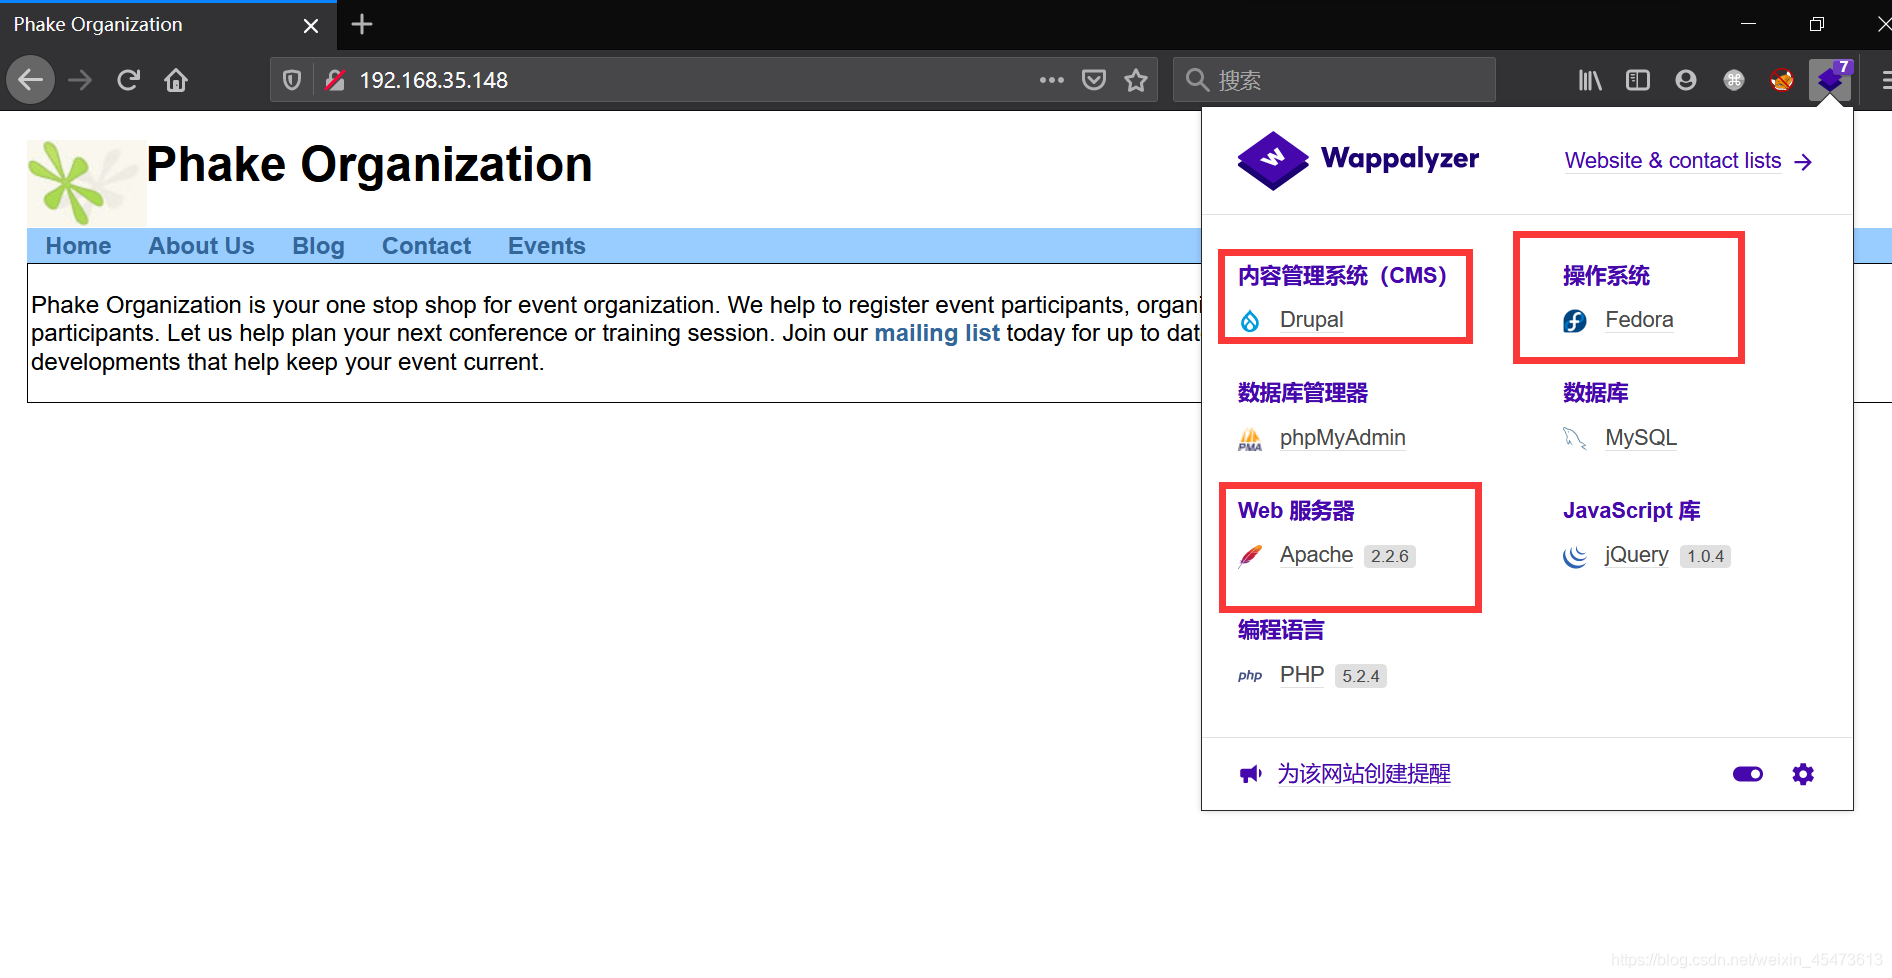Open the About Us page
Image resolution: width=1892 pixels, height=978 pixels.
[201, 246]
